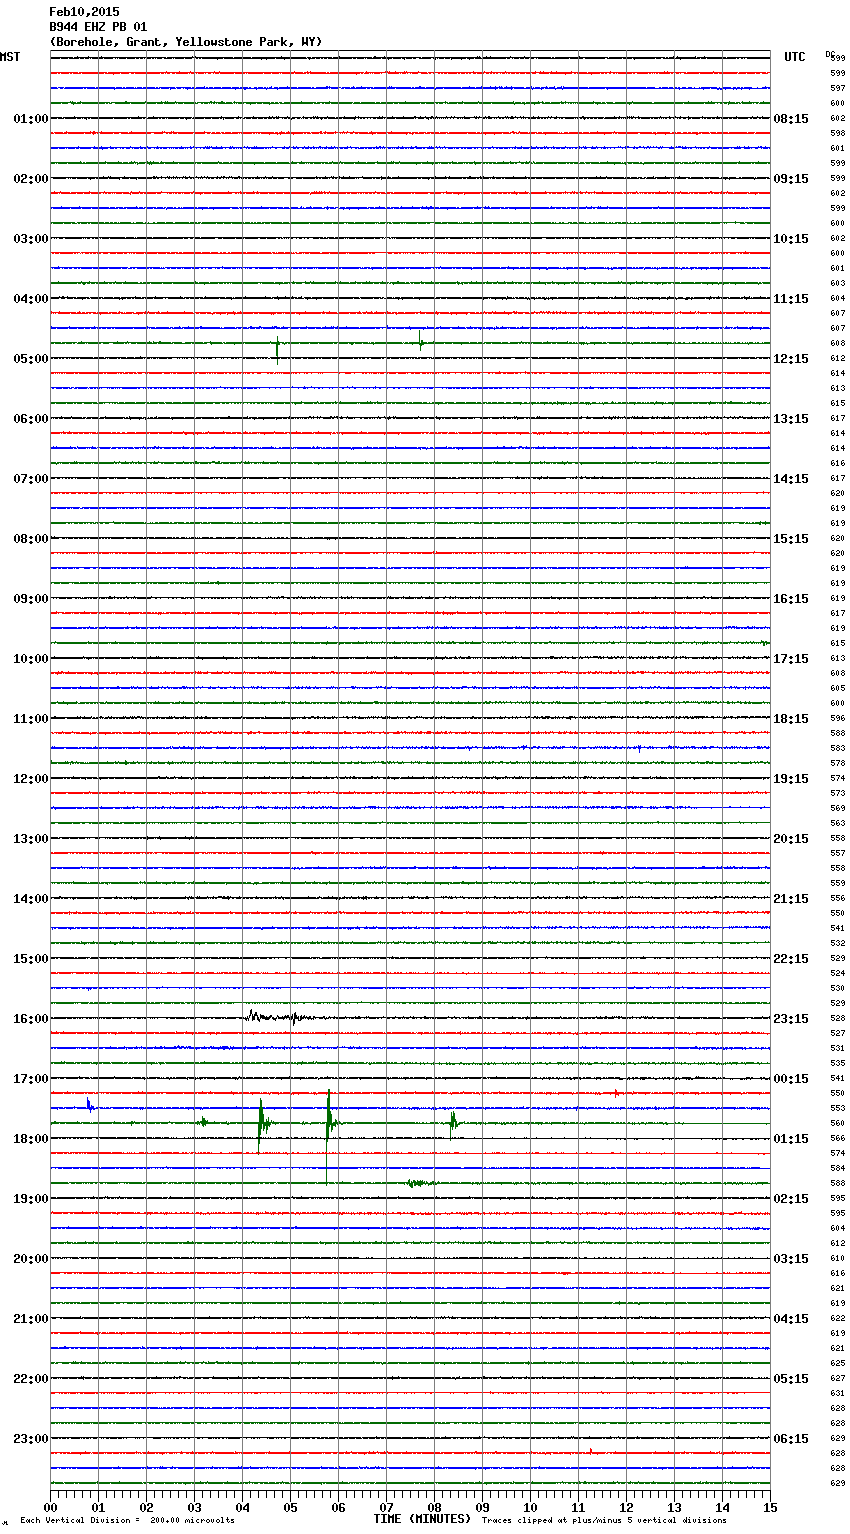Click the 15:15 UTC time label
Screen dimensions: 850x1534
point(791,539)
